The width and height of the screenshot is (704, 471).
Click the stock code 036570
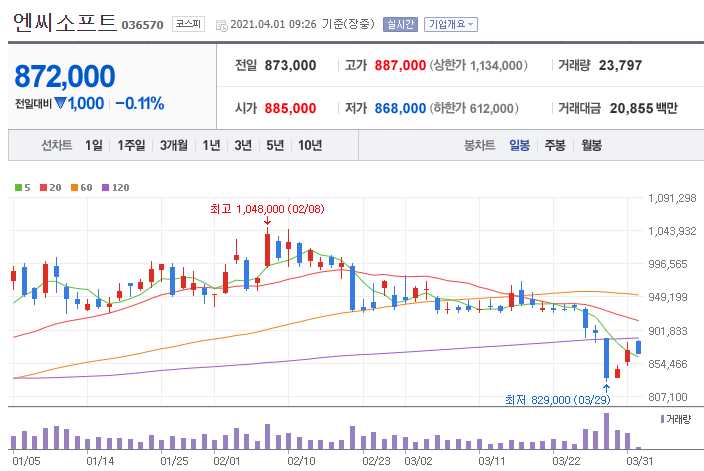(x=142, y=25)
